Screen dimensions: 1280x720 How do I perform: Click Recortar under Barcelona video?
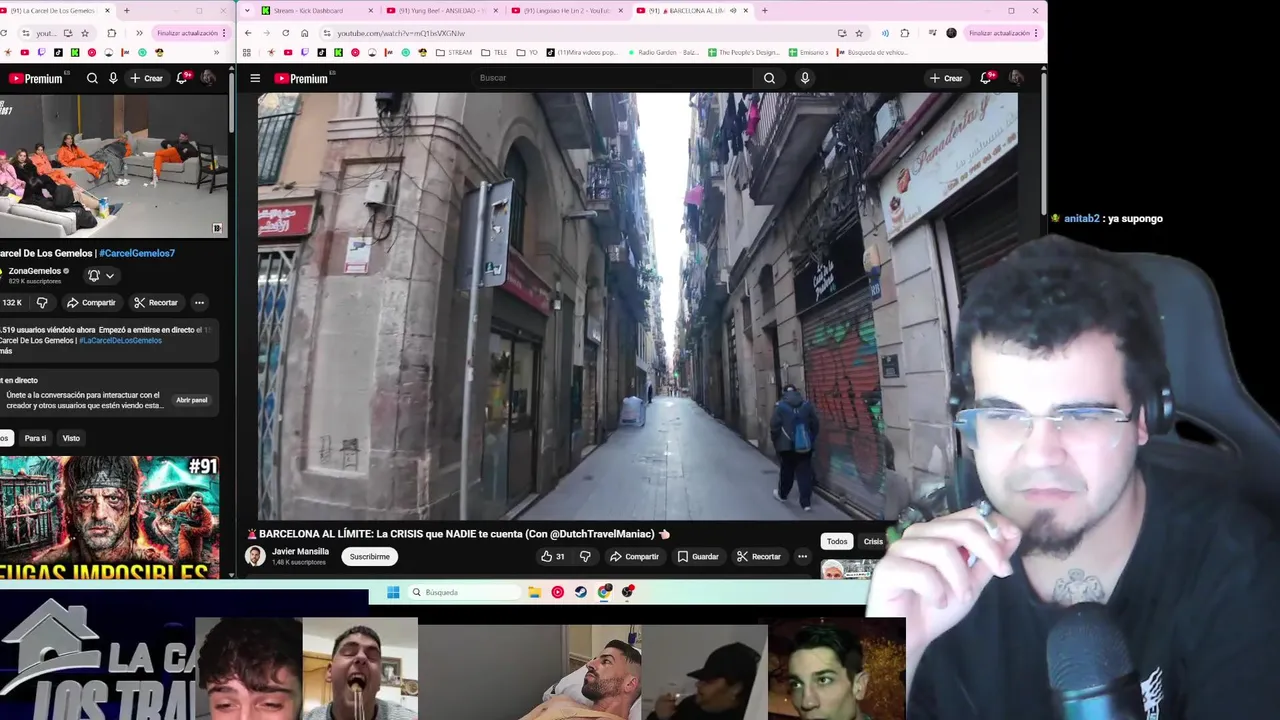[758, 557]
